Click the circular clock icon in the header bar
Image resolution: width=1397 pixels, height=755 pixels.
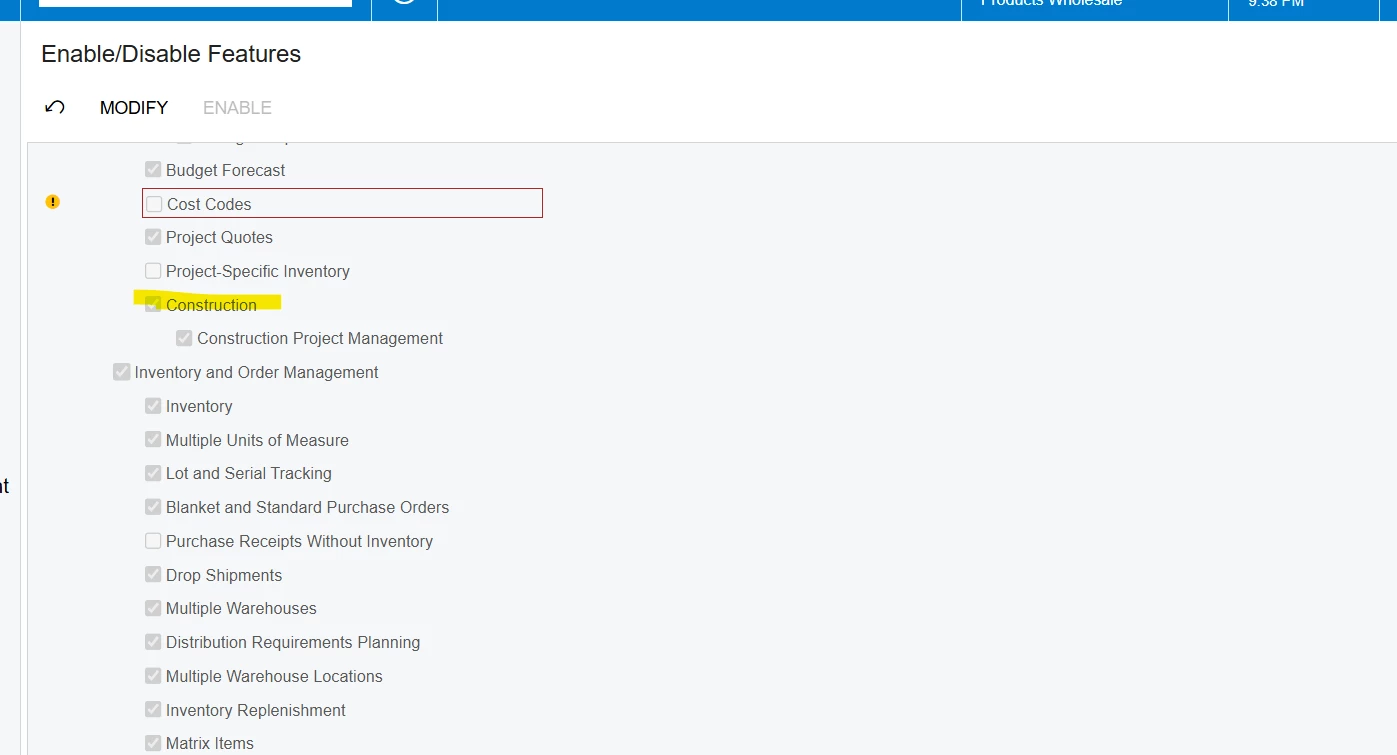point(404,5)
